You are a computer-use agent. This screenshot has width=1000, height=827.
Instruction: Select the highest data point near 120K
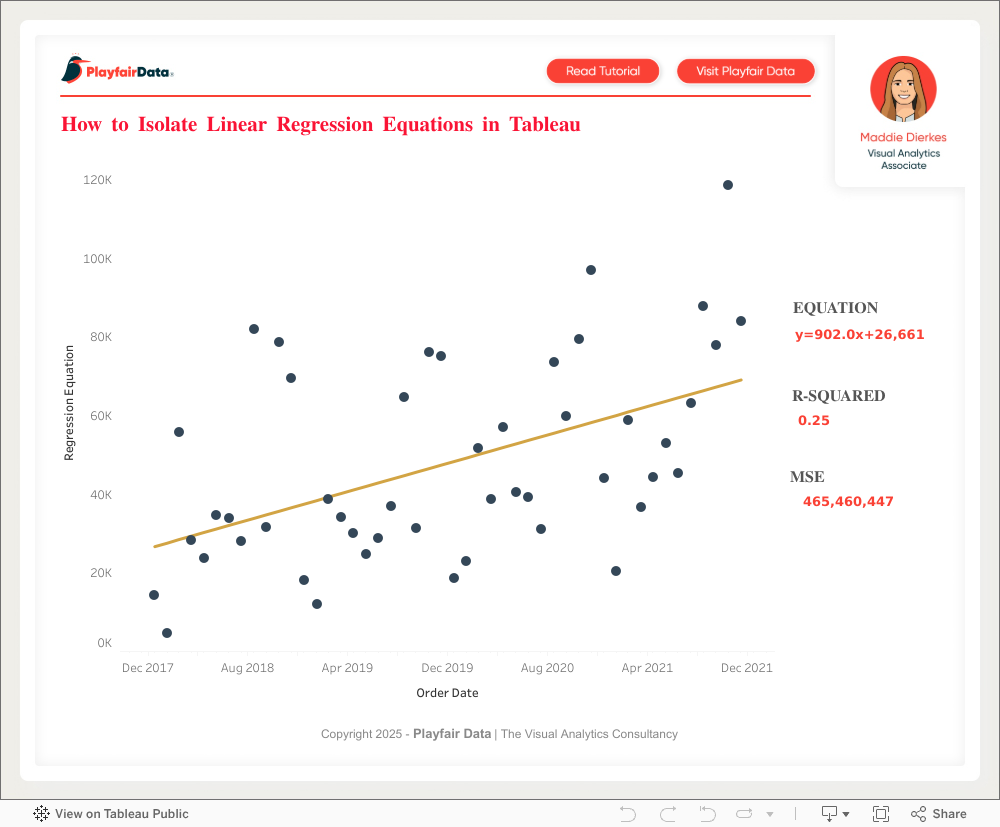pos(728,185)
